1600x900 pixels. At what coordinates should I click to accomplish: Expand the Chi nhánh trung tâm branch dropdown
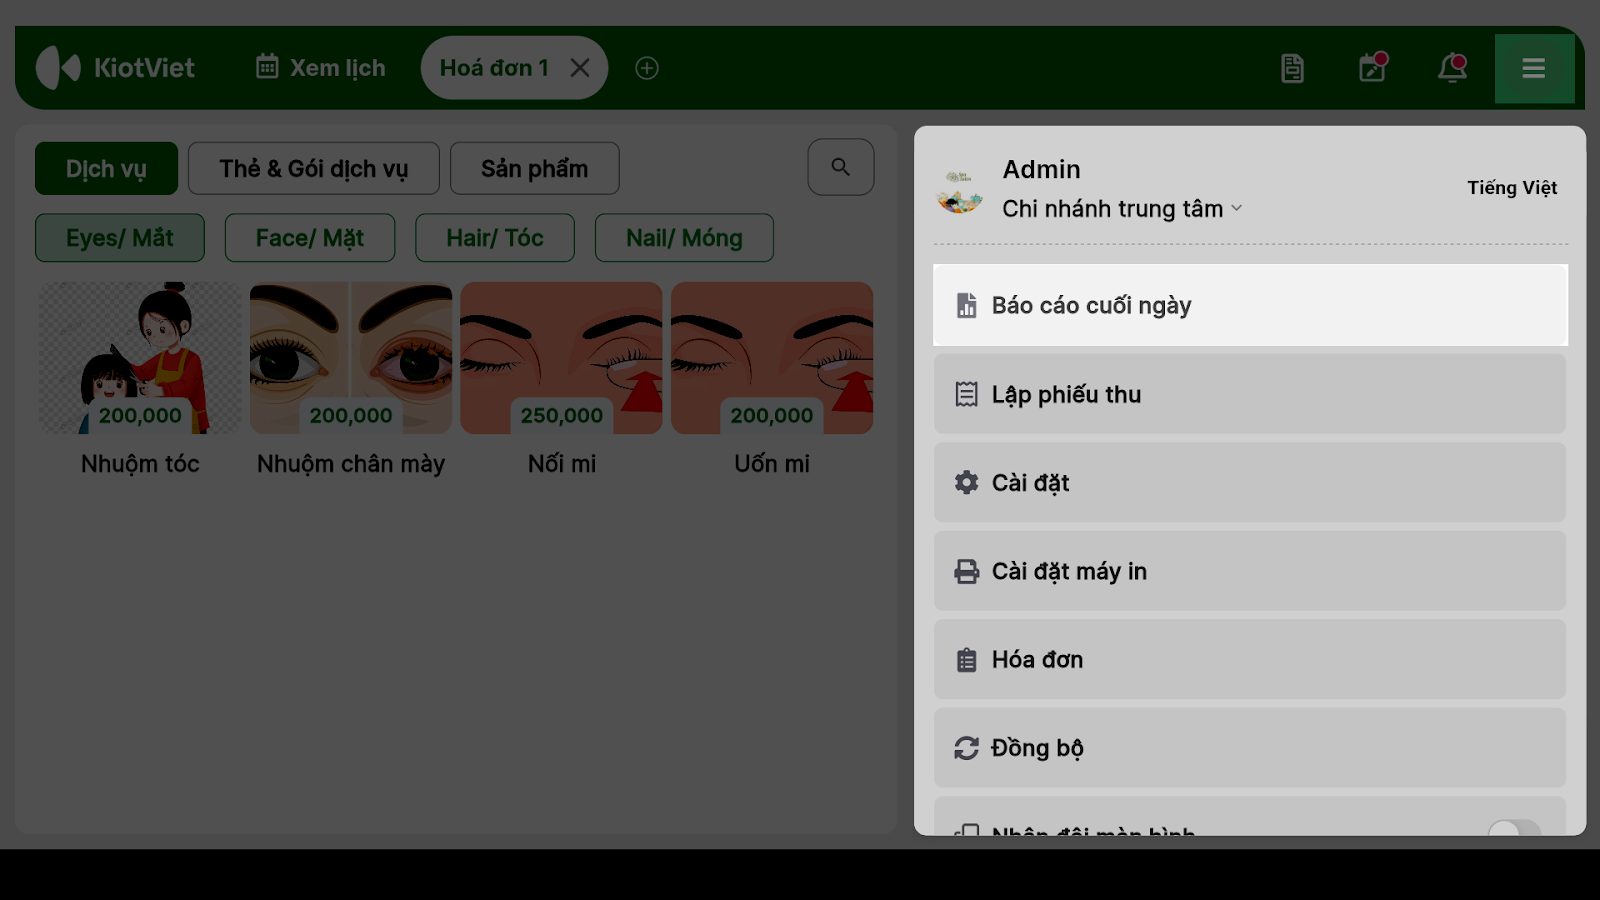tap(1122, 209)
